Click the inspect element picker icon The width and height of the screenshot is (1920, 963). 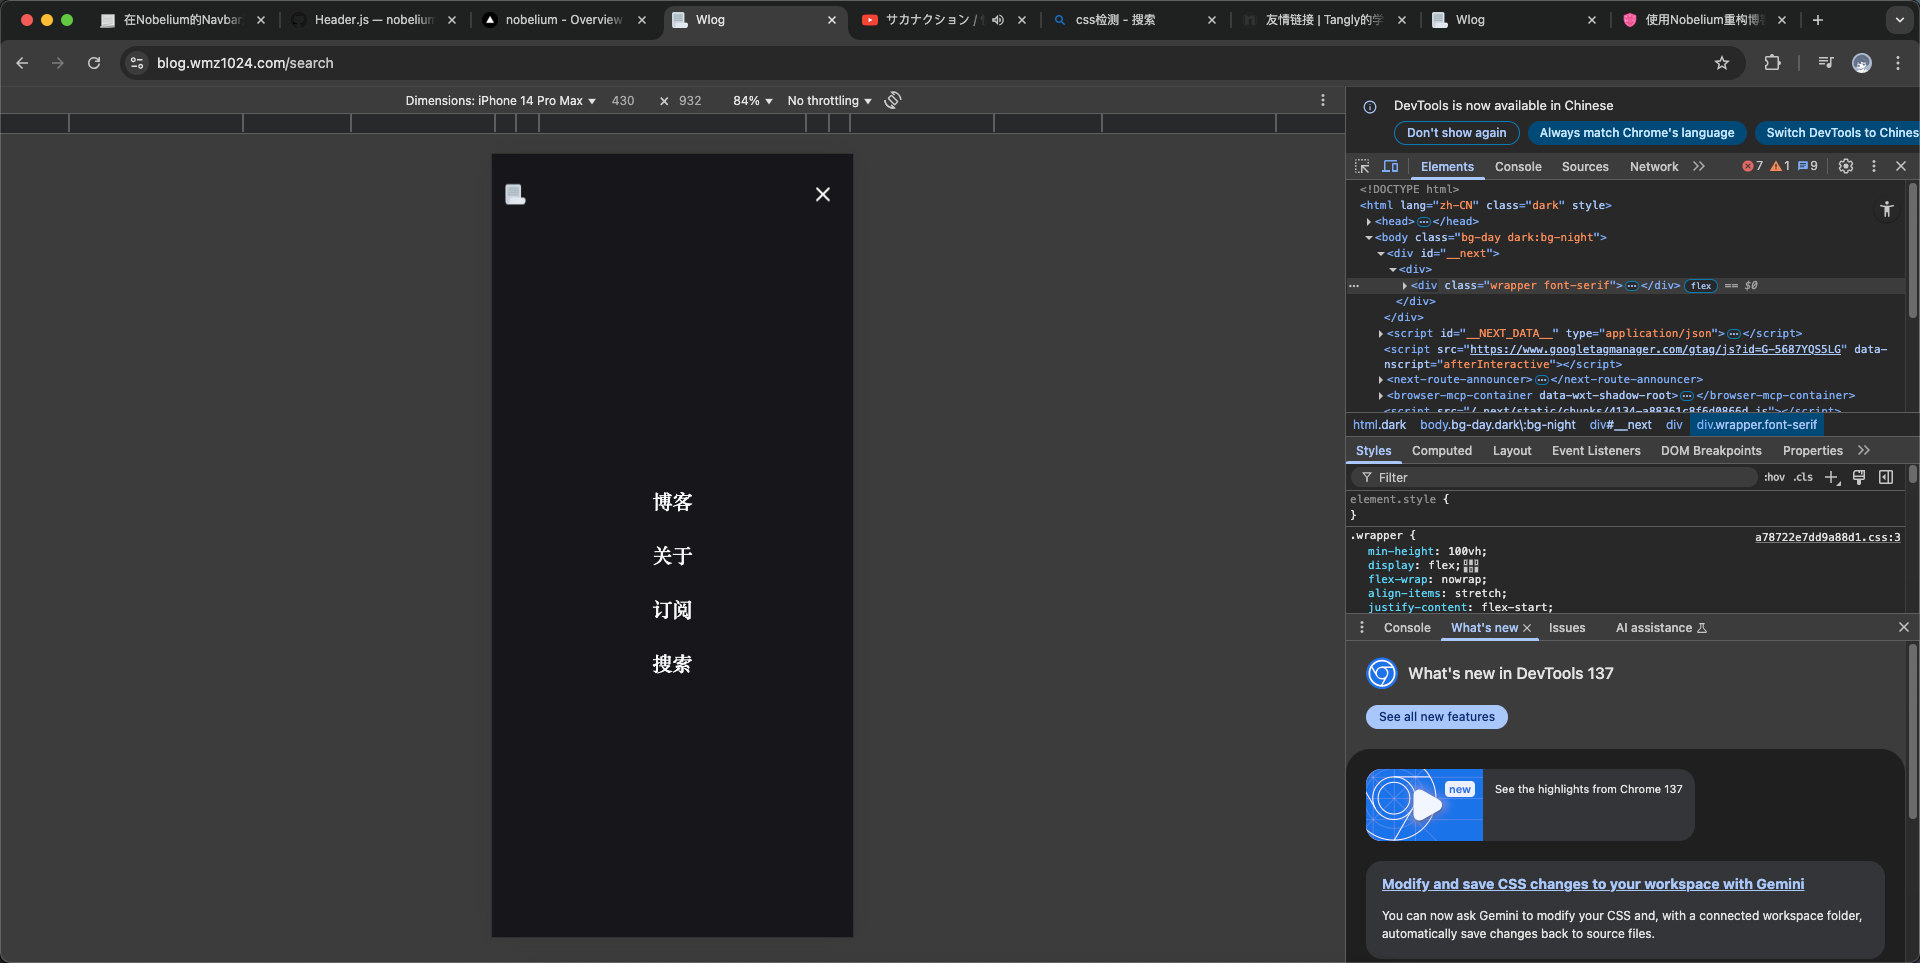(x=1362, y=166)
